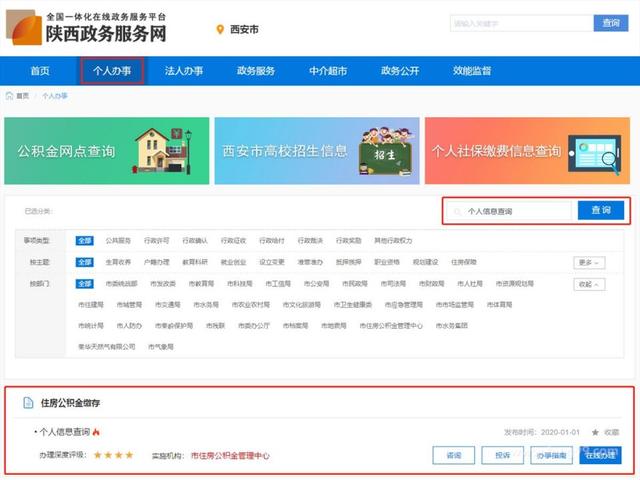Select 全部 filter in 按部门 row
This screenshot has height=480, width=640.
pyautogui.click(x=85, y=284)
